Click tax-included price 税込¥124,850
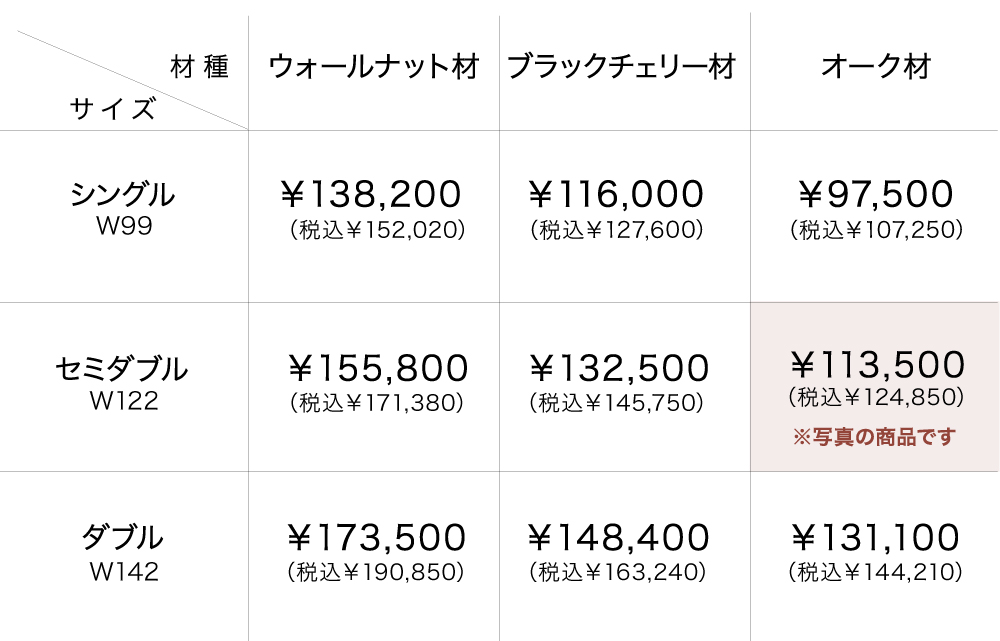 pyautogui.click(x=876, y=397)
